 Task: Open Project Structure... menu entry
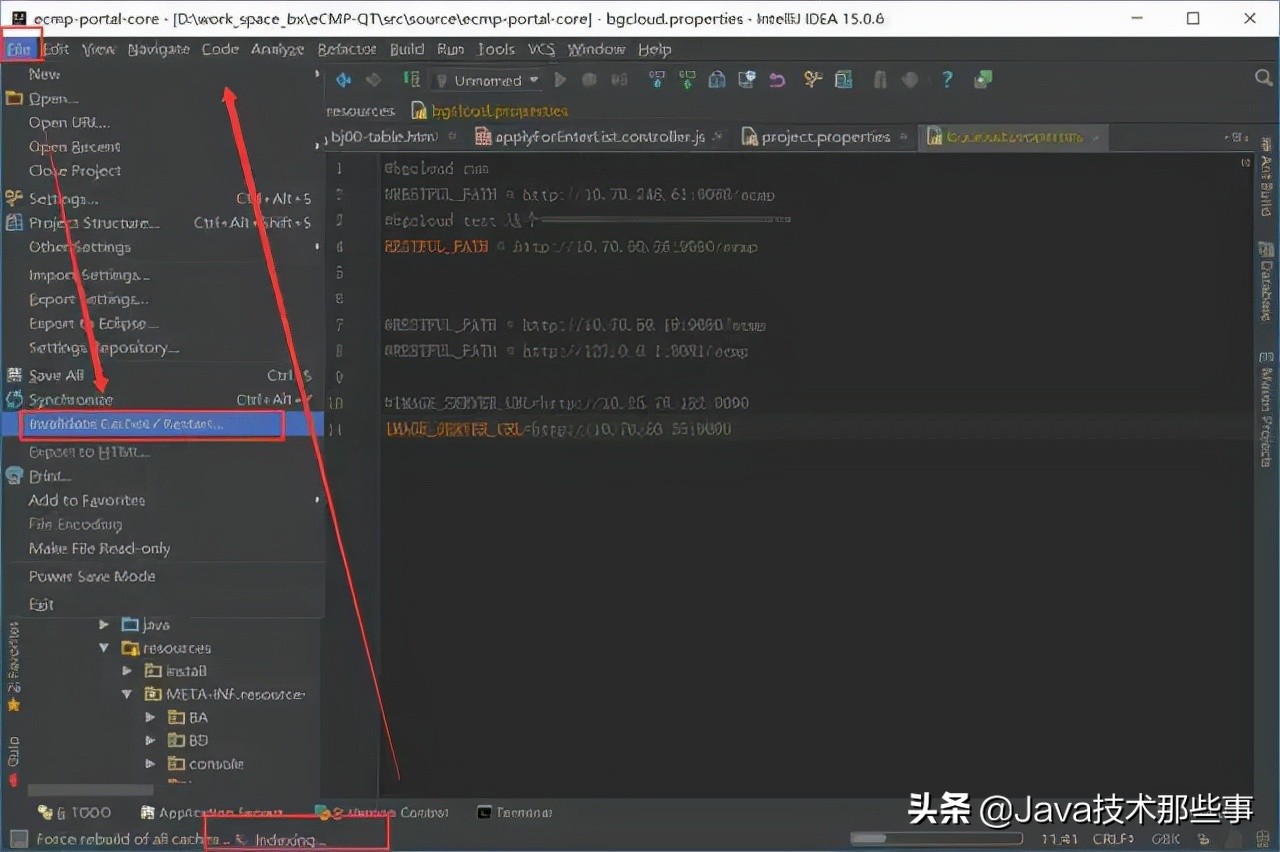point(162,222)
